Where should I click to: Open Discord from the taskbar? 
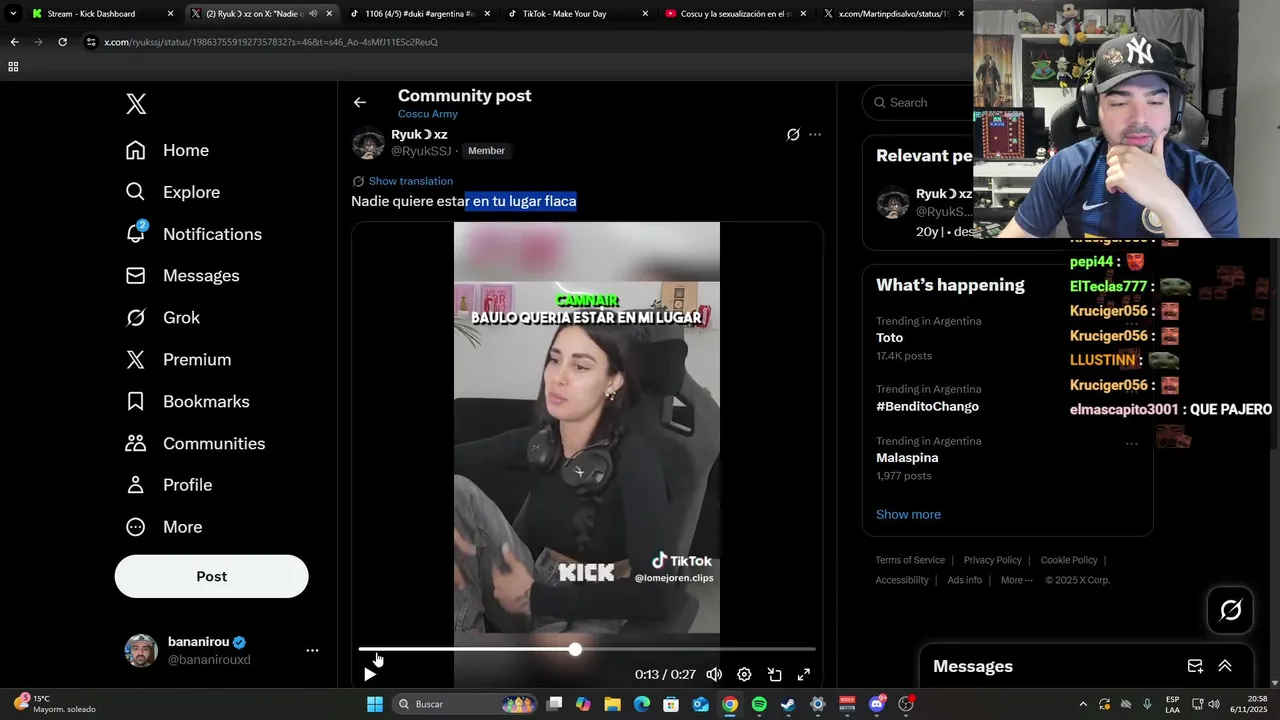tap(877, 704)
